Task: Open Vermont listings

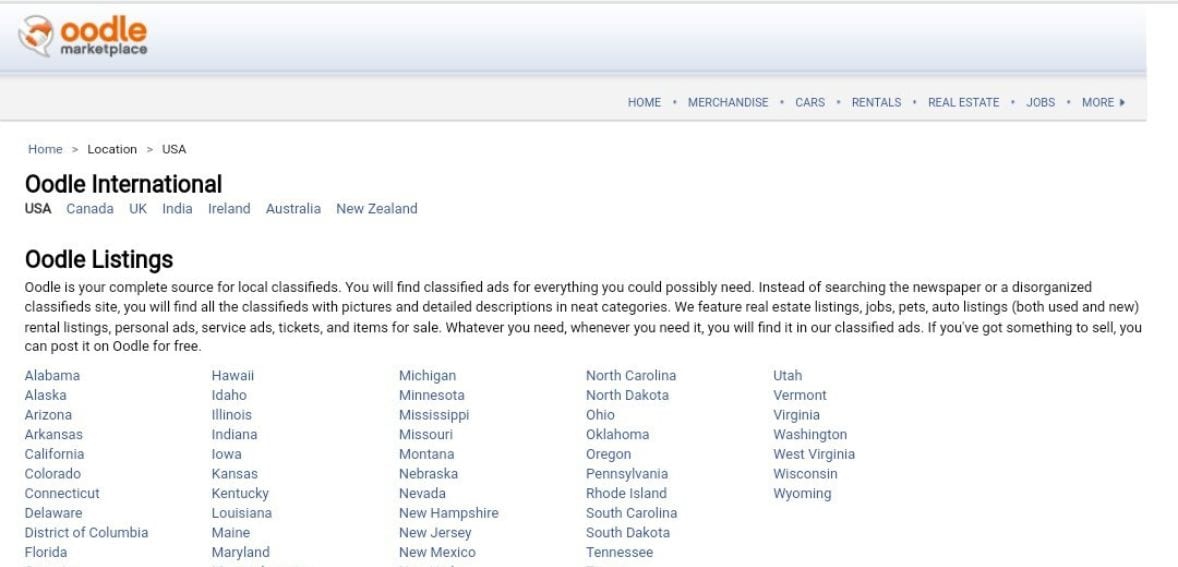Action: [799, 395]
